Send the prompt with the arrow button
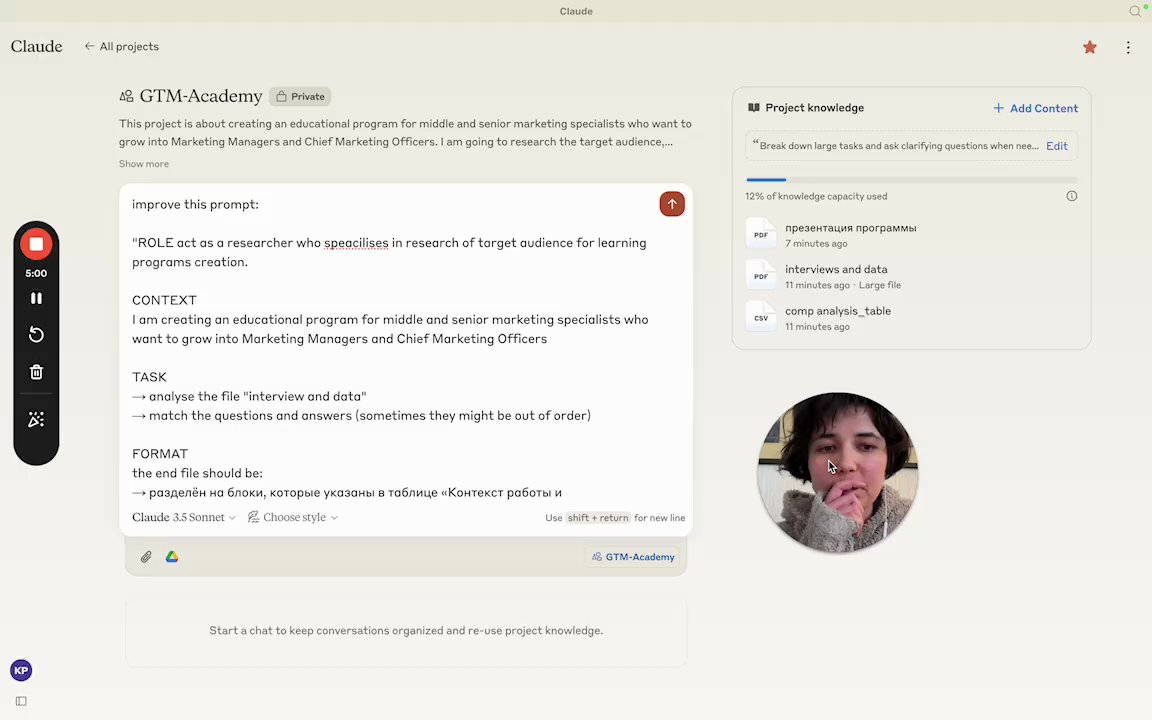The height and width of the screenshot is (720, 1152). point(672,204)
